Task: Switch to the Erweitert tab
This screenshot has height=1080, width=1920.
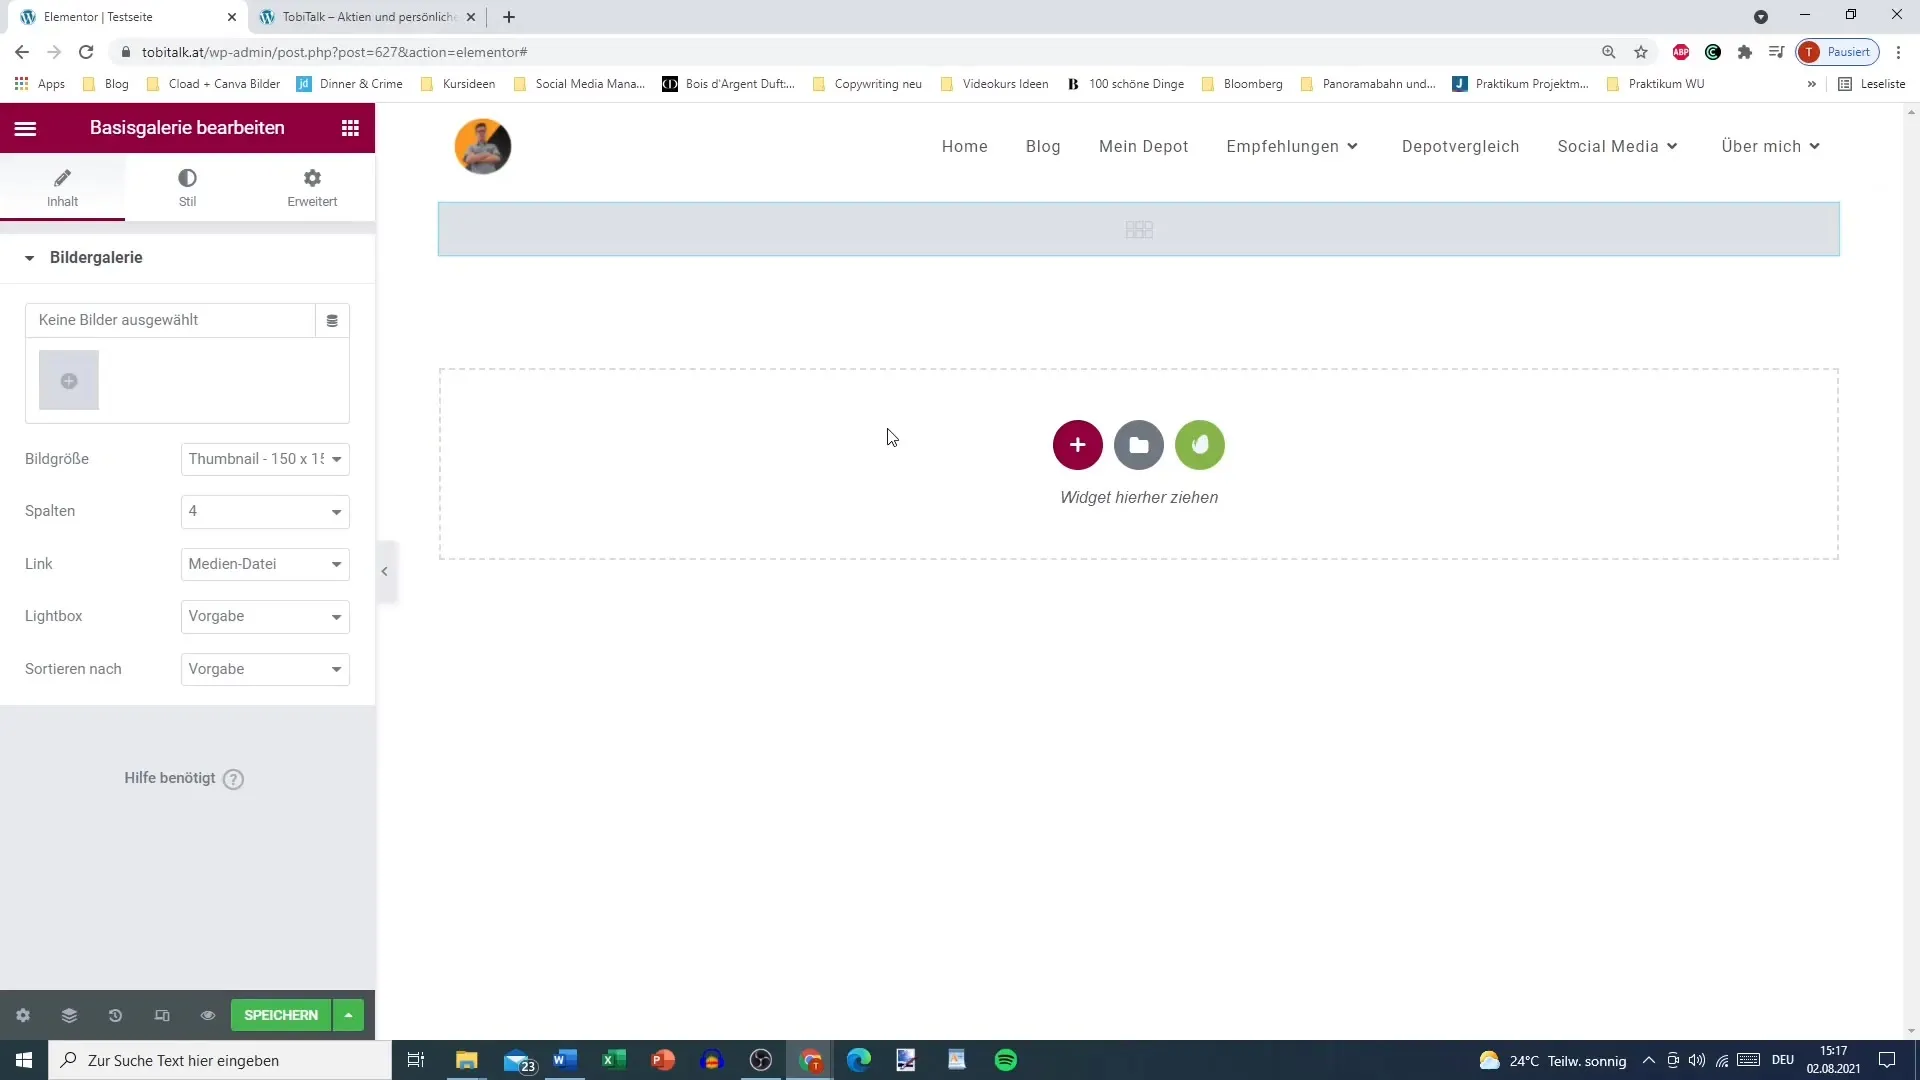Action: click(312, 187)
